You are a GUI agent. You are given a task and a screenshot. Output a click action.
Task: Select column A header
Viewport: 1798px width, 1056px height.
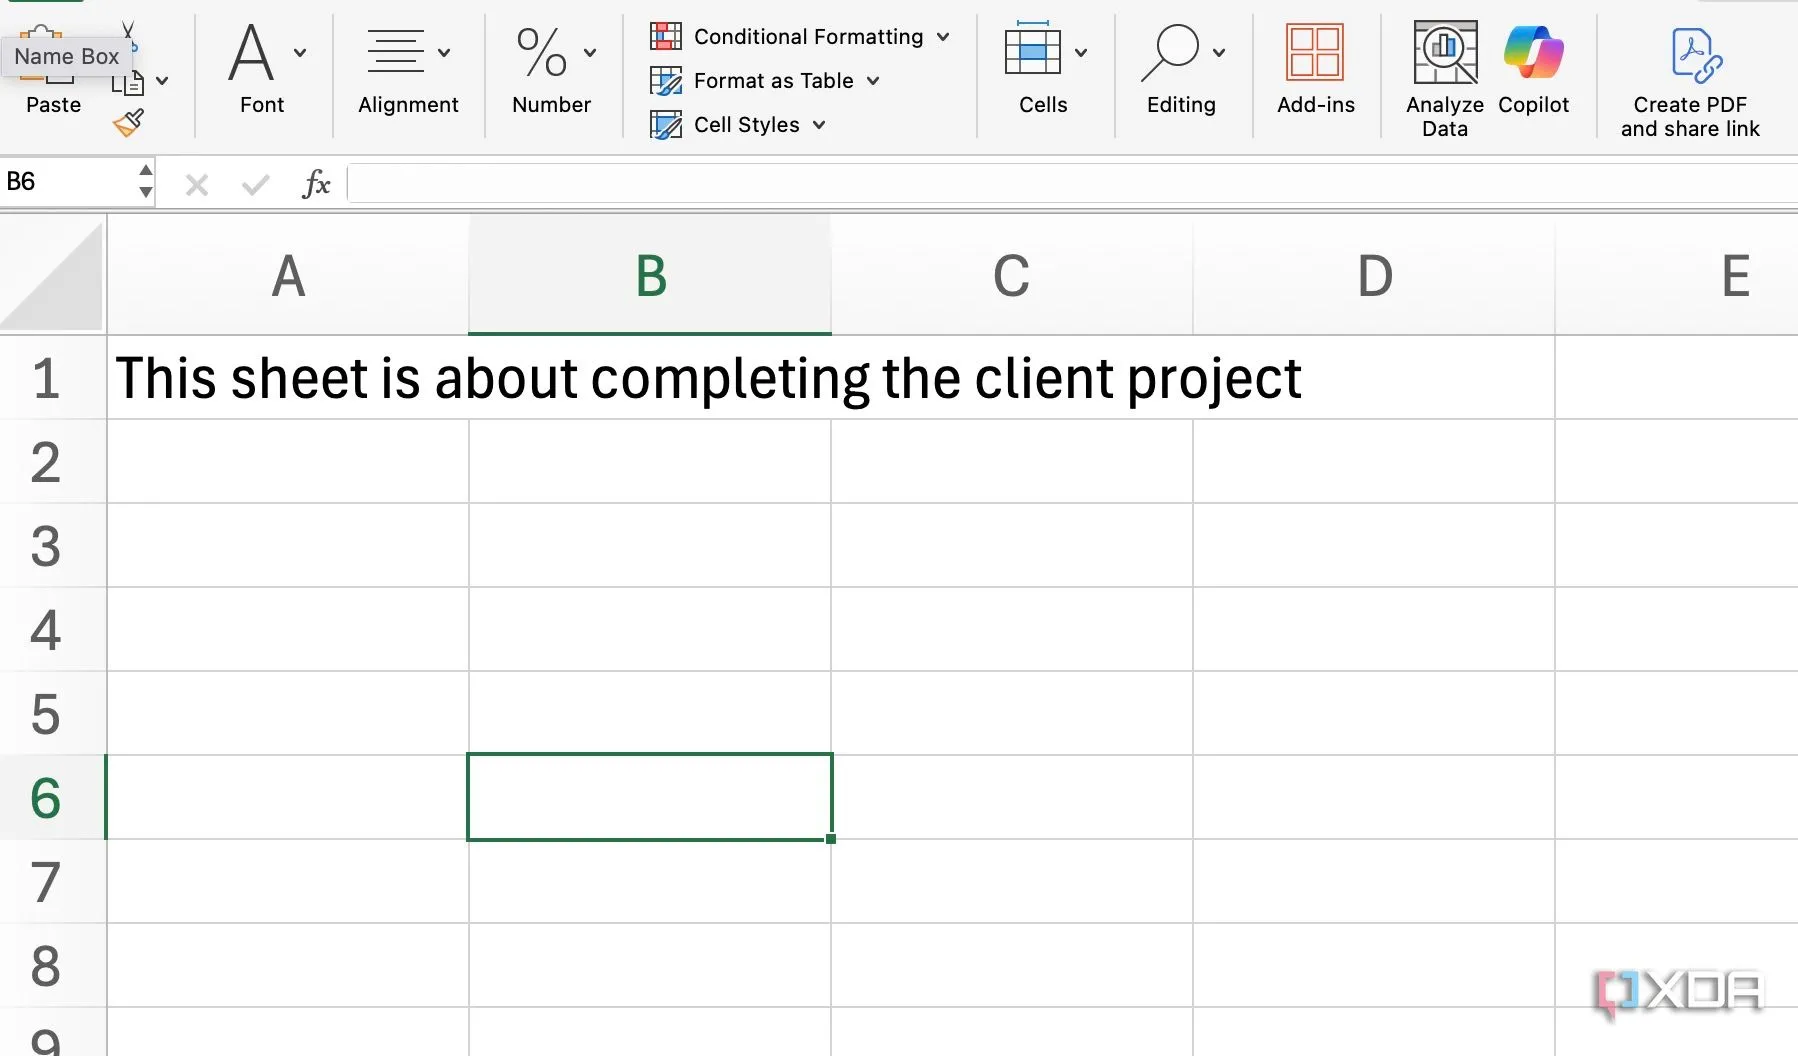[x=288, y=276]
